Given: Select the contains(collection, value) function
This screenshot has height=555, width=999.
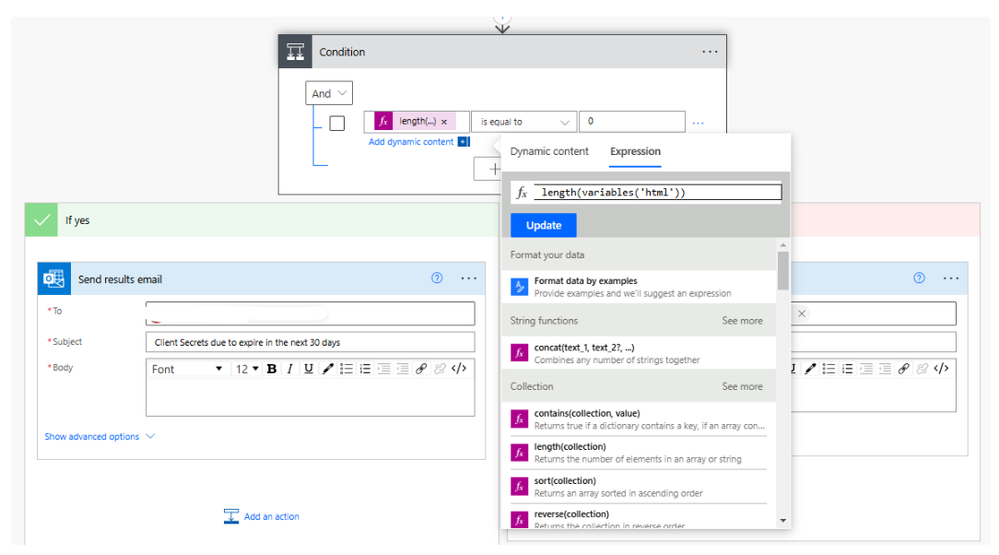Looking at the screenshot, I should (x=640, y=419).
